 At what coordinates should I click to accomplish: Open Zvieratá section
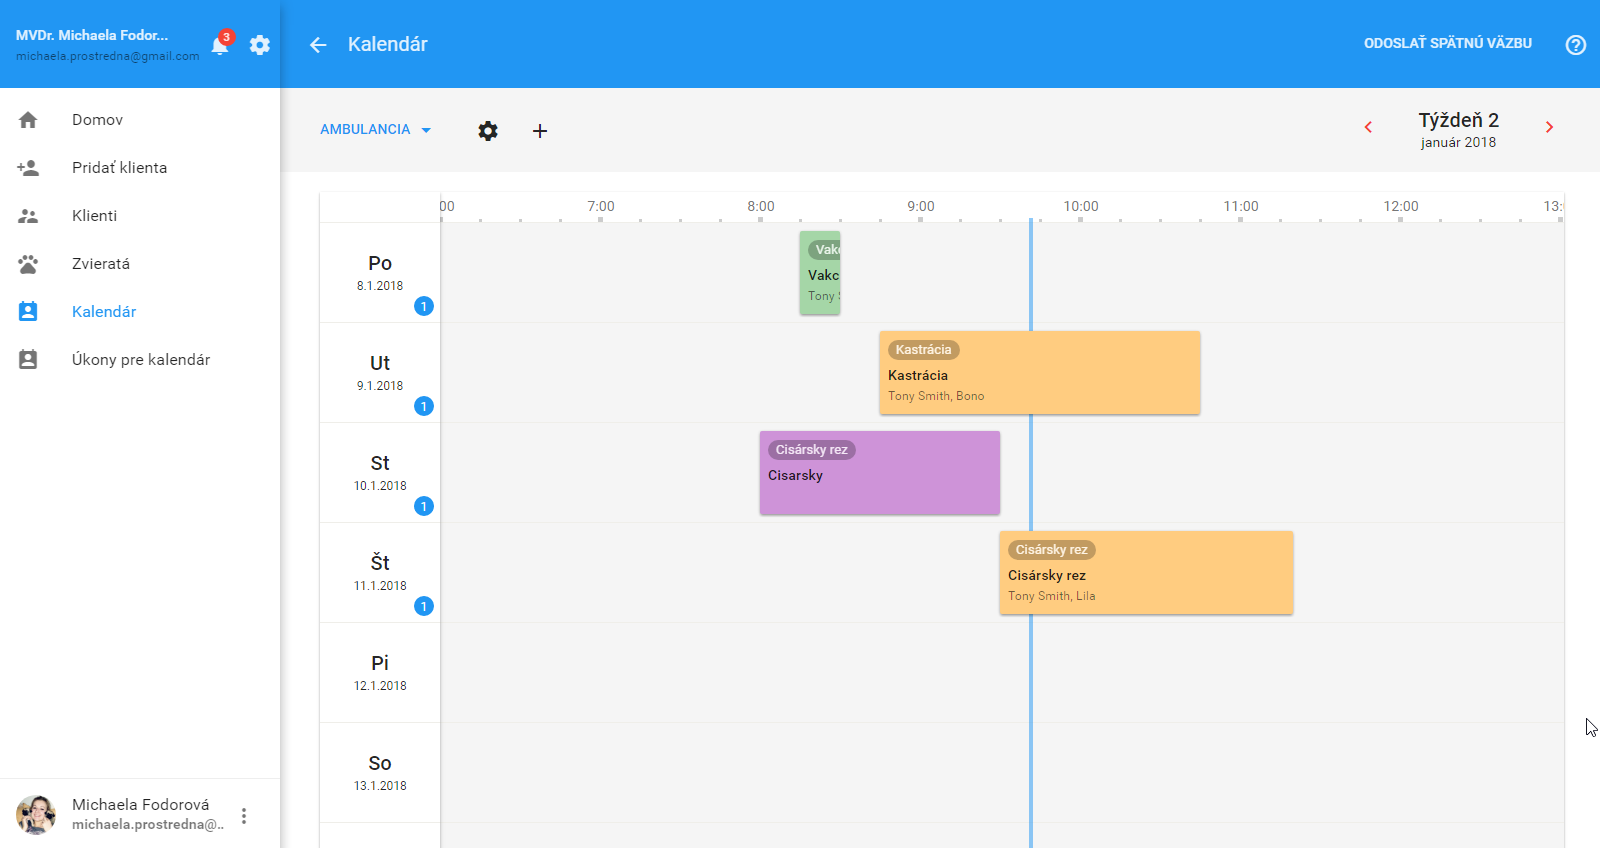click(100, 264)
